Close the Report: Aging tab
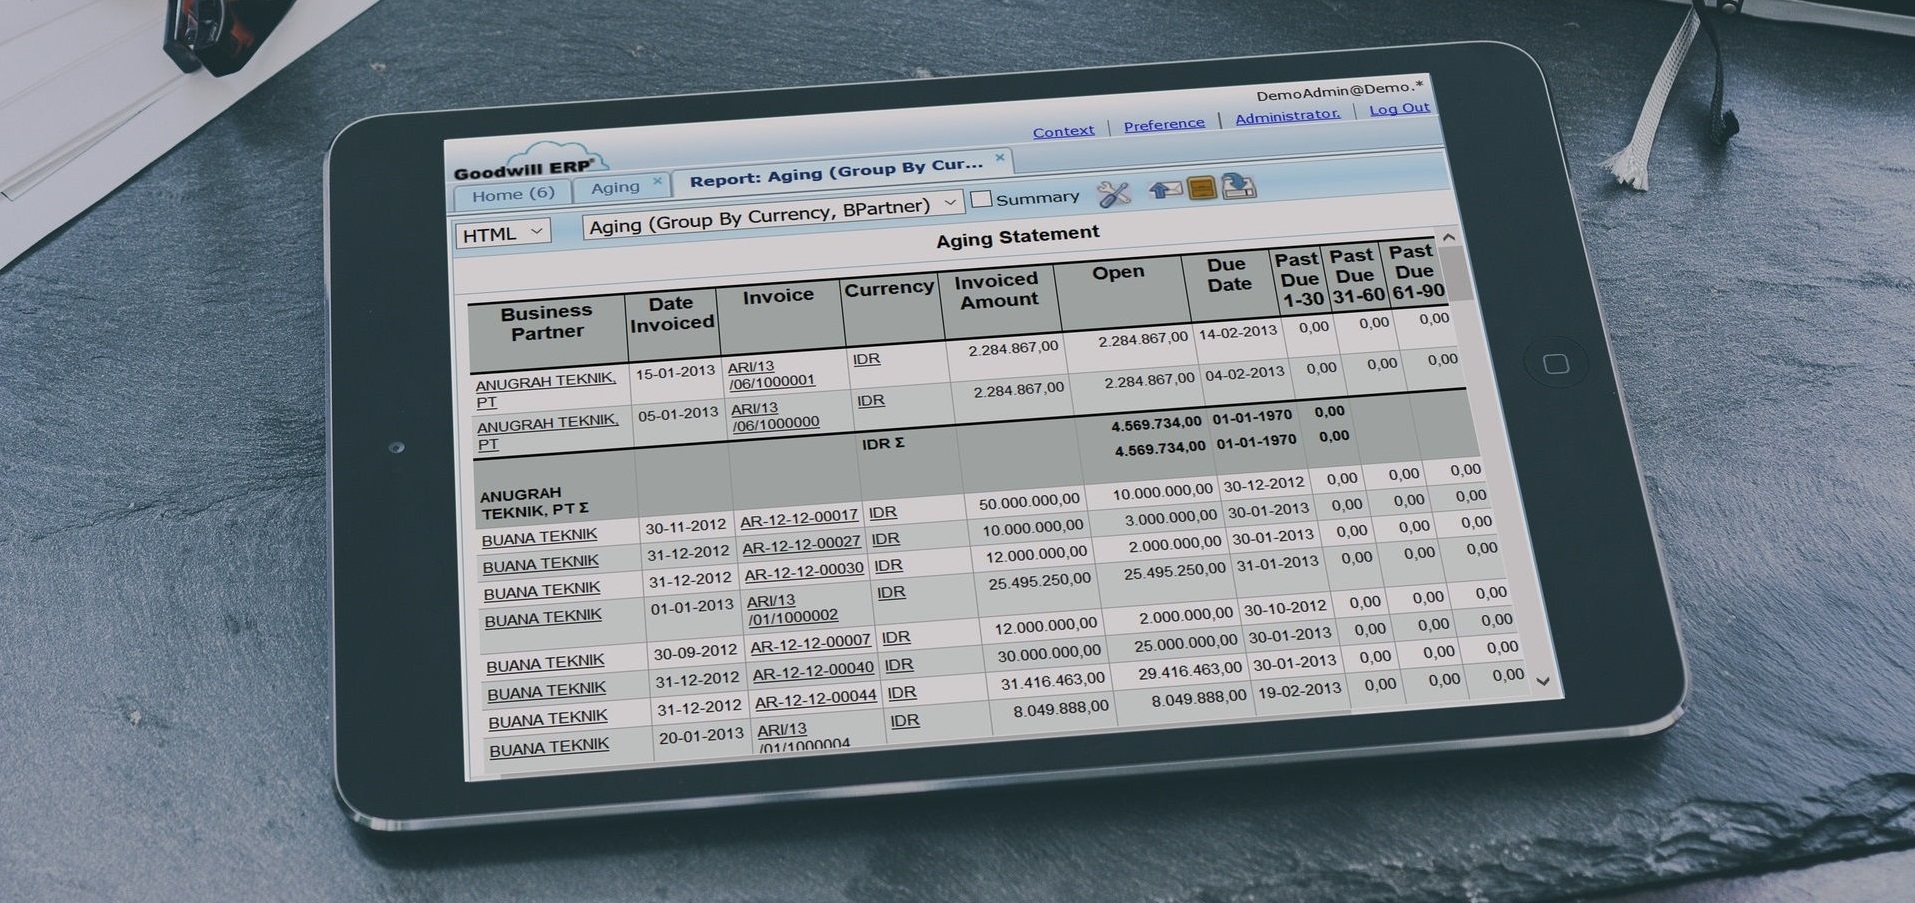 [x=1000, y=158]
